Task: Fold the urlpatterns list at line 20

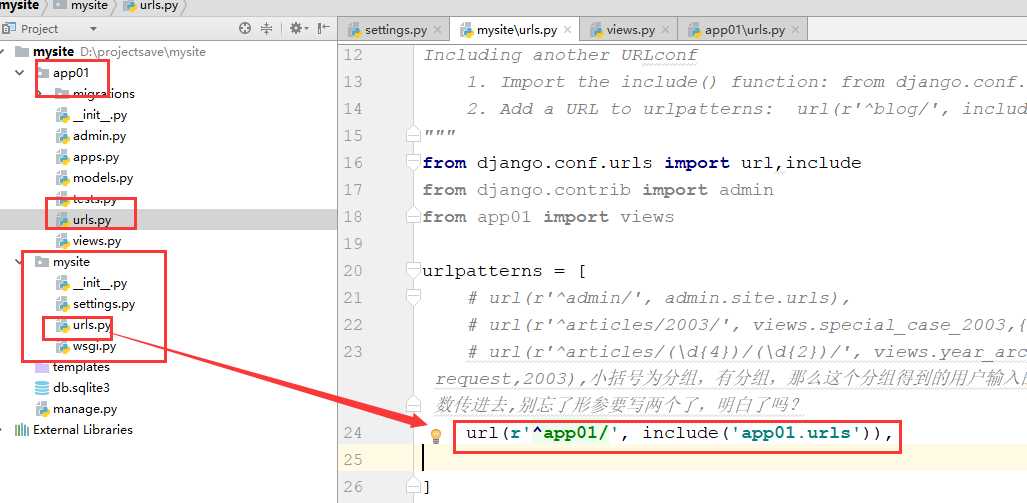Action: 413,270
